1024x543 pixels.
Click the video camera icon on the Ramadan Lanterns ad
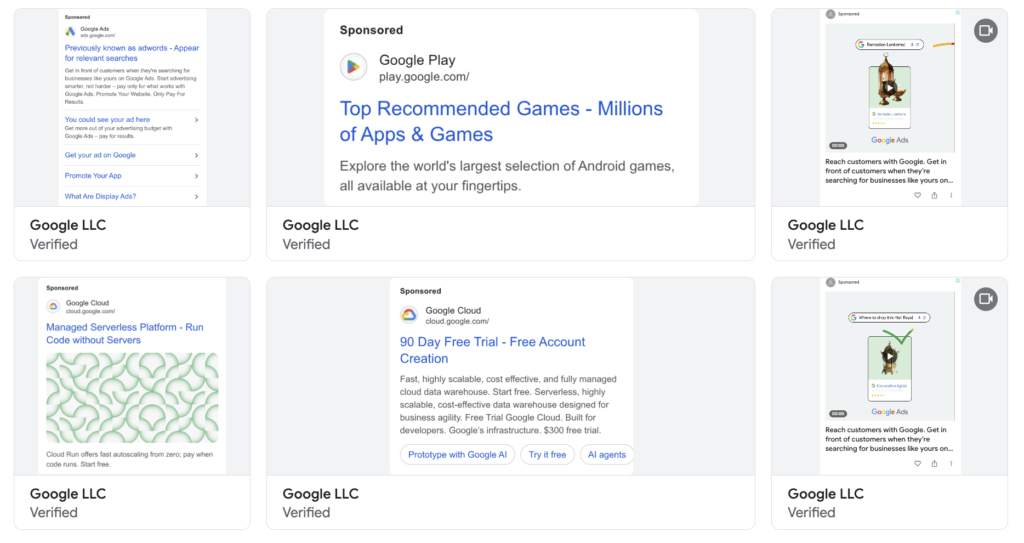tap(985, 31)
